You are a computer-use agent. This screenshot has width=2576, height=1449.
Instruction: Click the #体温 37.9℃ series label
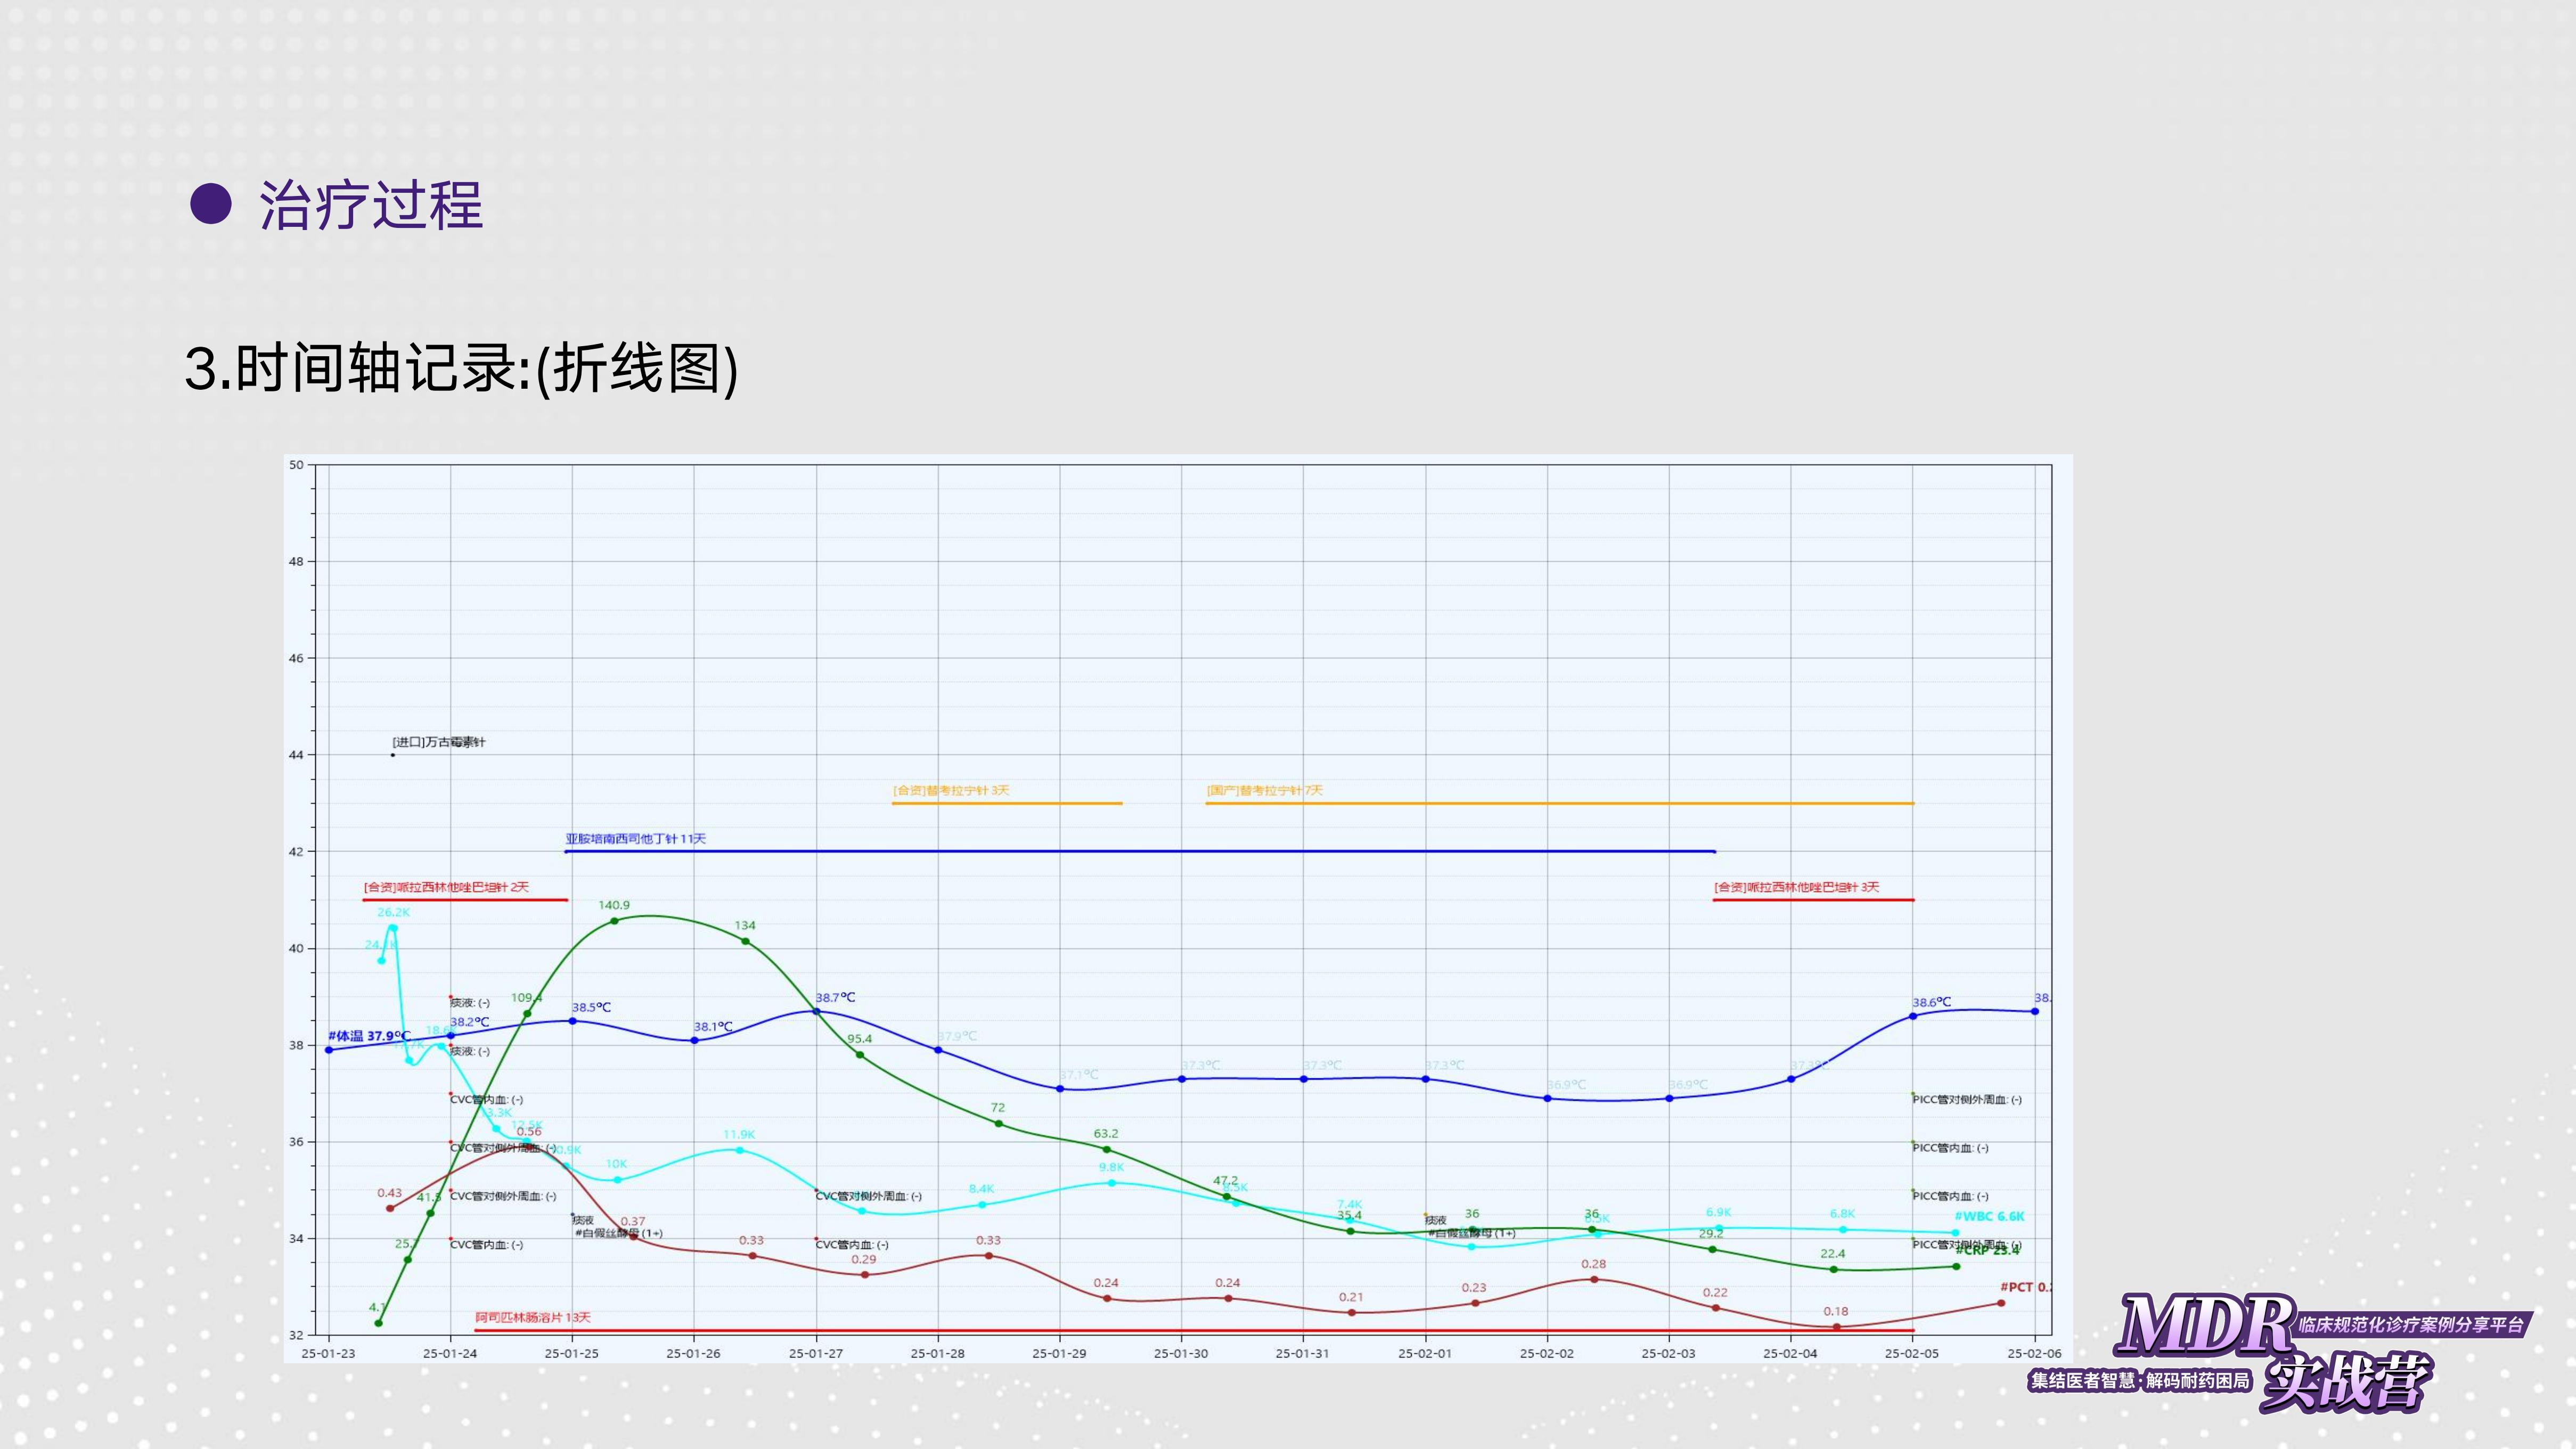coord(369,1036)
